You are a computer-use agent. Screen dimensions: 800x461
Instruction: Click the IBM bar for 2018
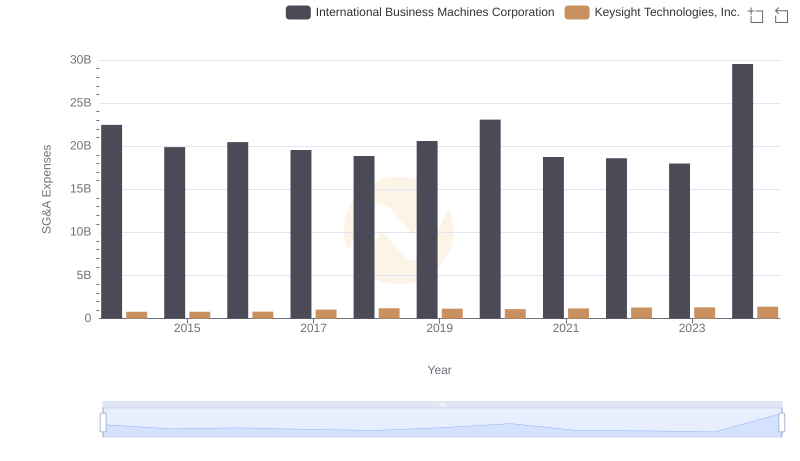tap(364, 238)
